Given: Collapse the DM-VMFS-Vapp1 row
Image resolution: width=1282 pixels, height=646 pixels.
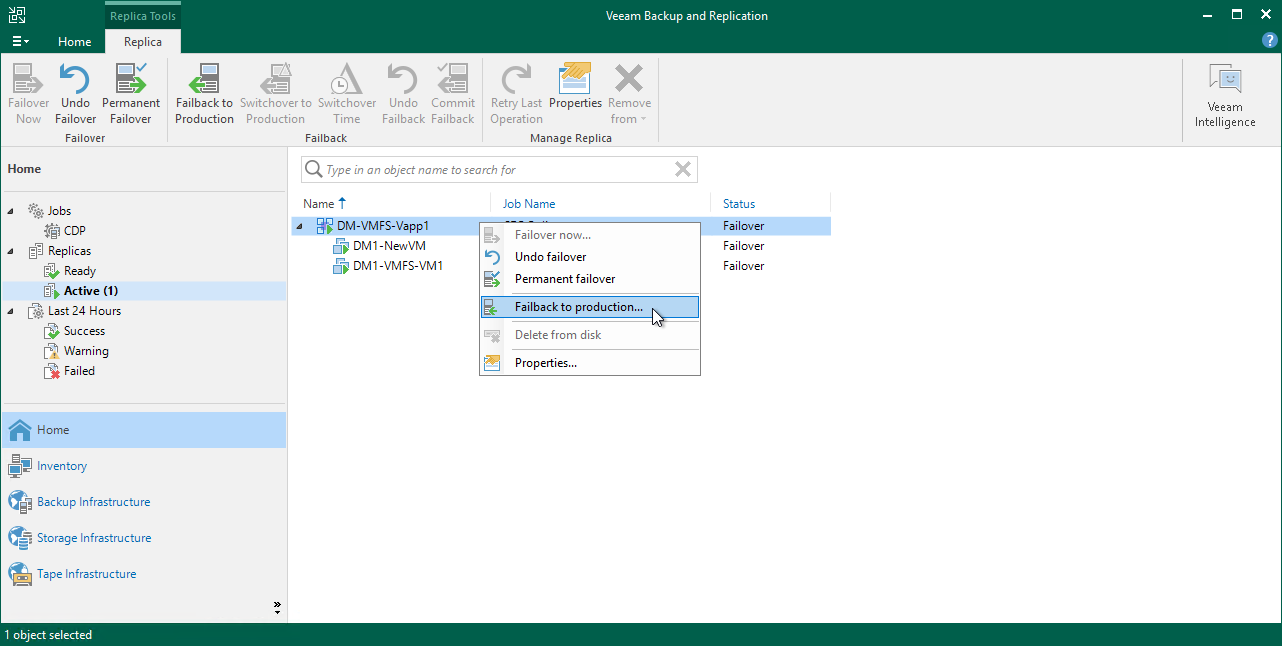Looking at the screenshot, I should [299, 226].
